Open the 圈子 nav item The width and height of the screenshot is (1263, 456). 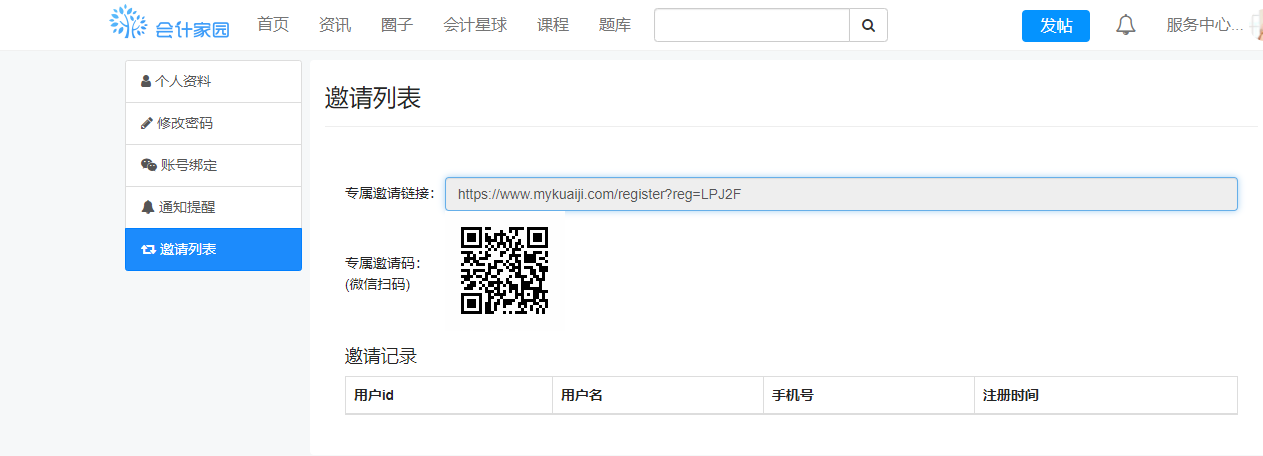click(x=397, y=25)
